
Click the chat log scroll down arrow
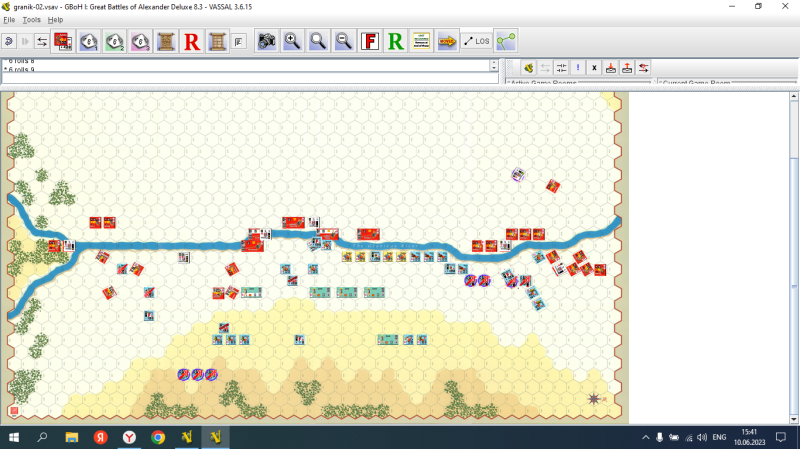(x=493, y=67)
